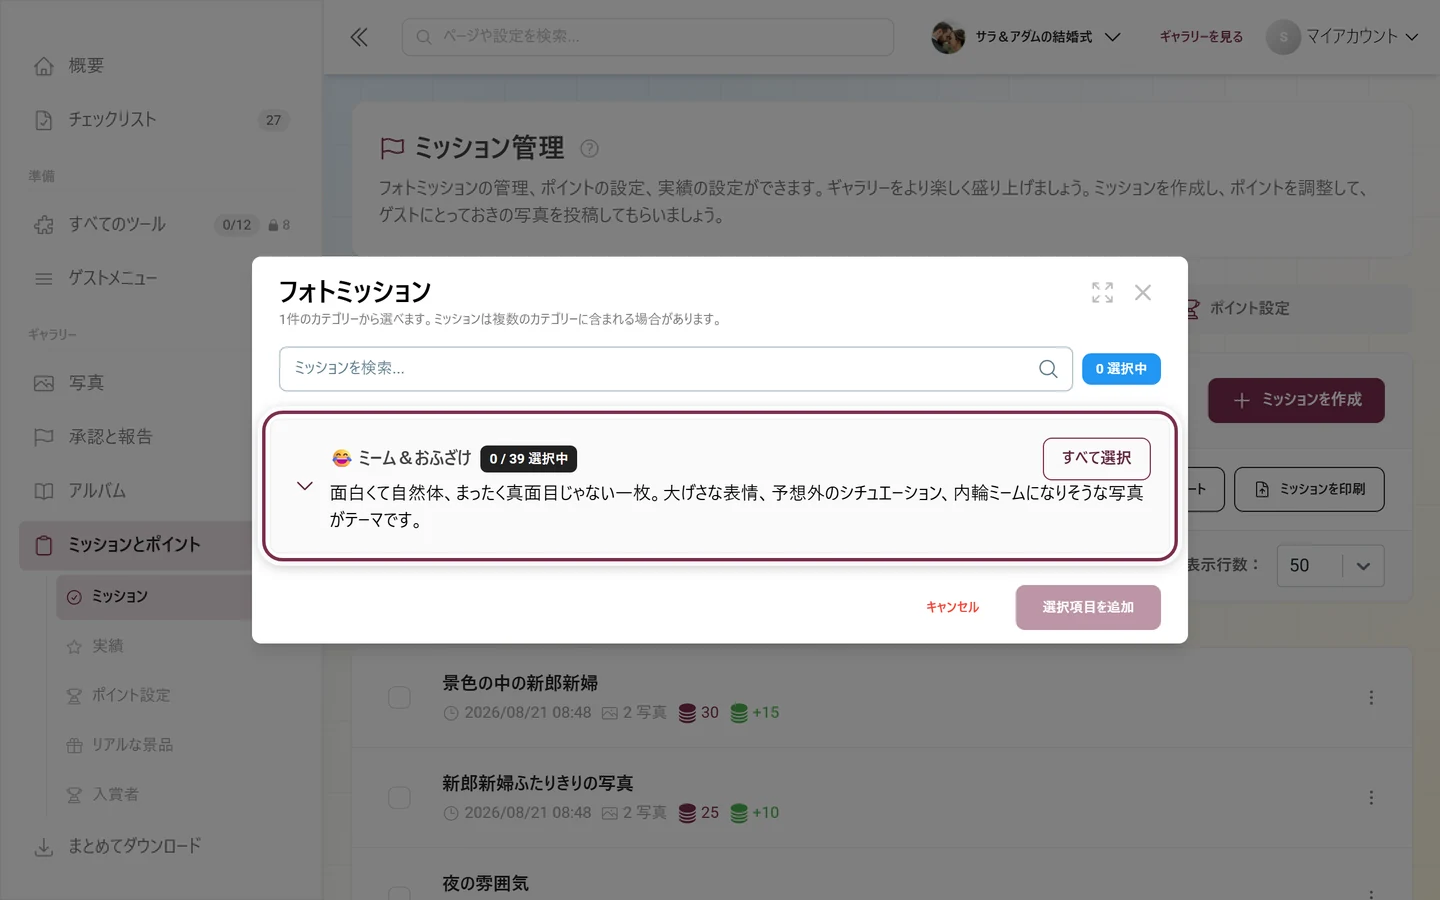This screenshot has width=1440, height=900.
Task: Tick checkbox for 景色の中の新郎新婦
Action: coord(399,697)
